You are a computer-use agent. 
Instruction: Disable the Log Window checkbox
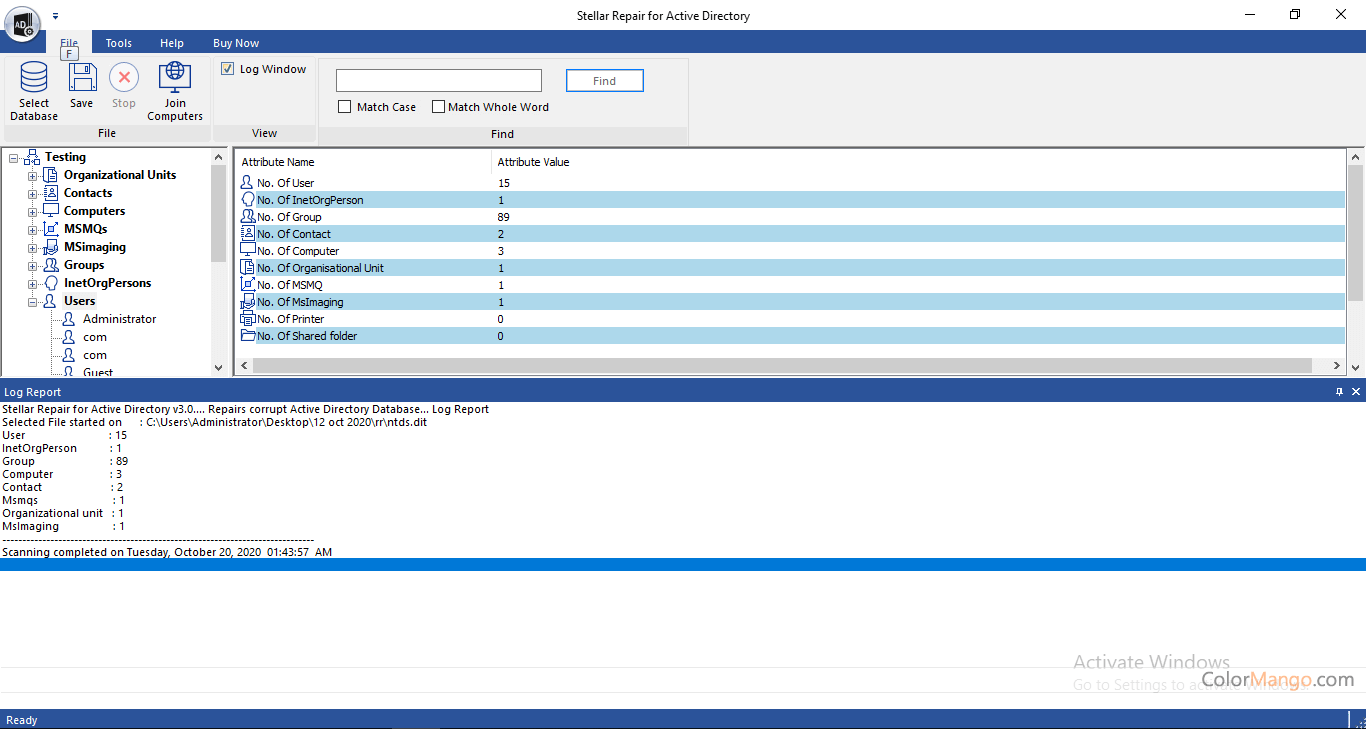pyautogui.click(x=228, y=69)
